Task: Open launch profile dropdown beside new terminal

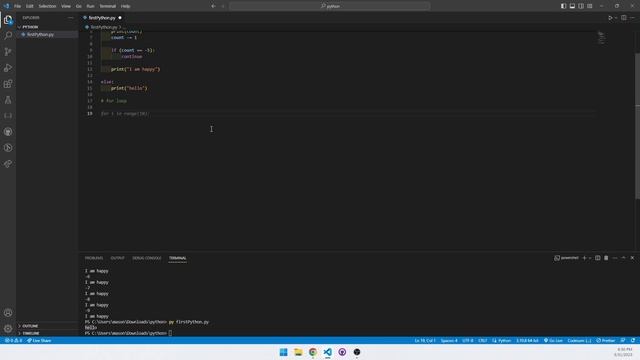Action: (x=590, y=258)
